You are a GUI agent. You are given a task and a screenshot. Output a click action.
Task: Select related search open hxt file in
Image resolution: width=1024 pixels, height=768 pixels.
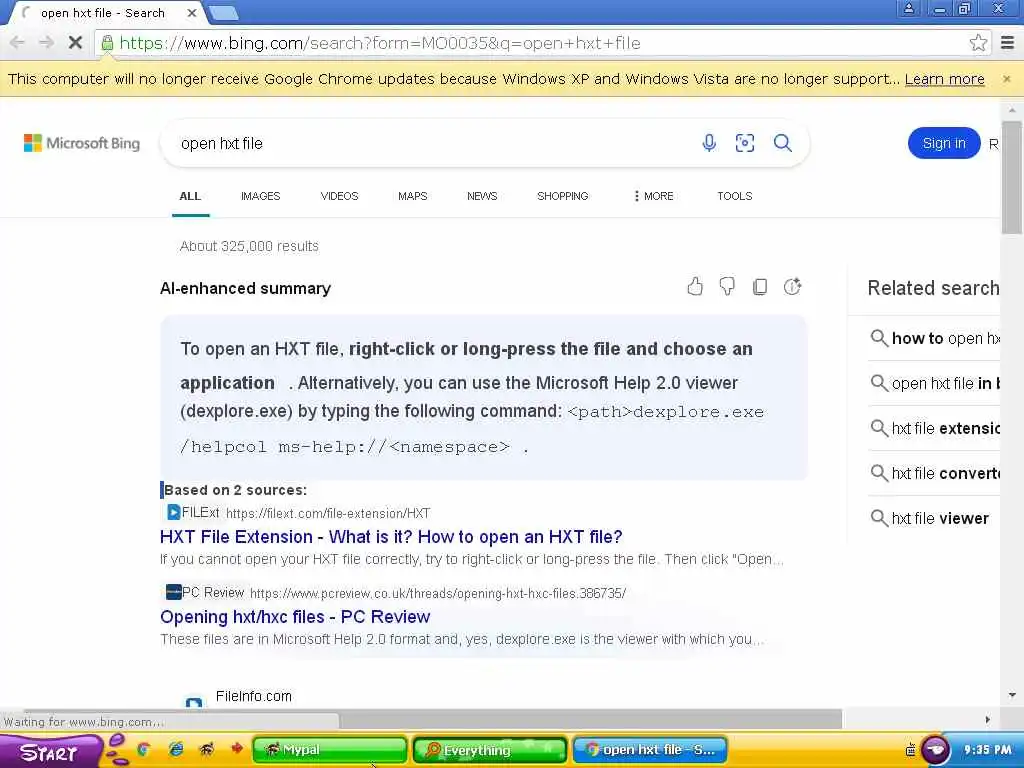935,383
